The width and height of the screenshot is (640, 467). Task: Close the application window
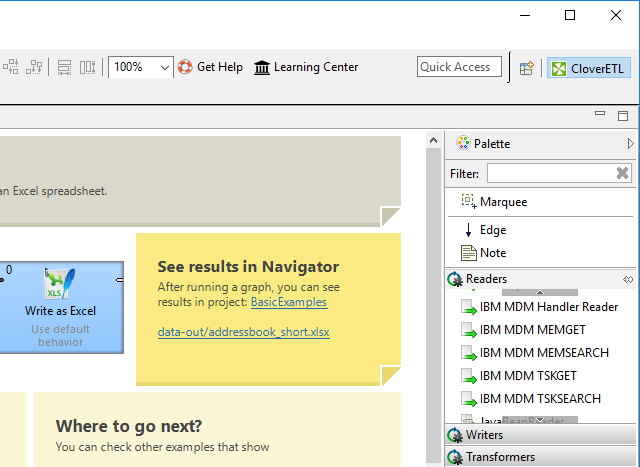click(x=616, y=16)
